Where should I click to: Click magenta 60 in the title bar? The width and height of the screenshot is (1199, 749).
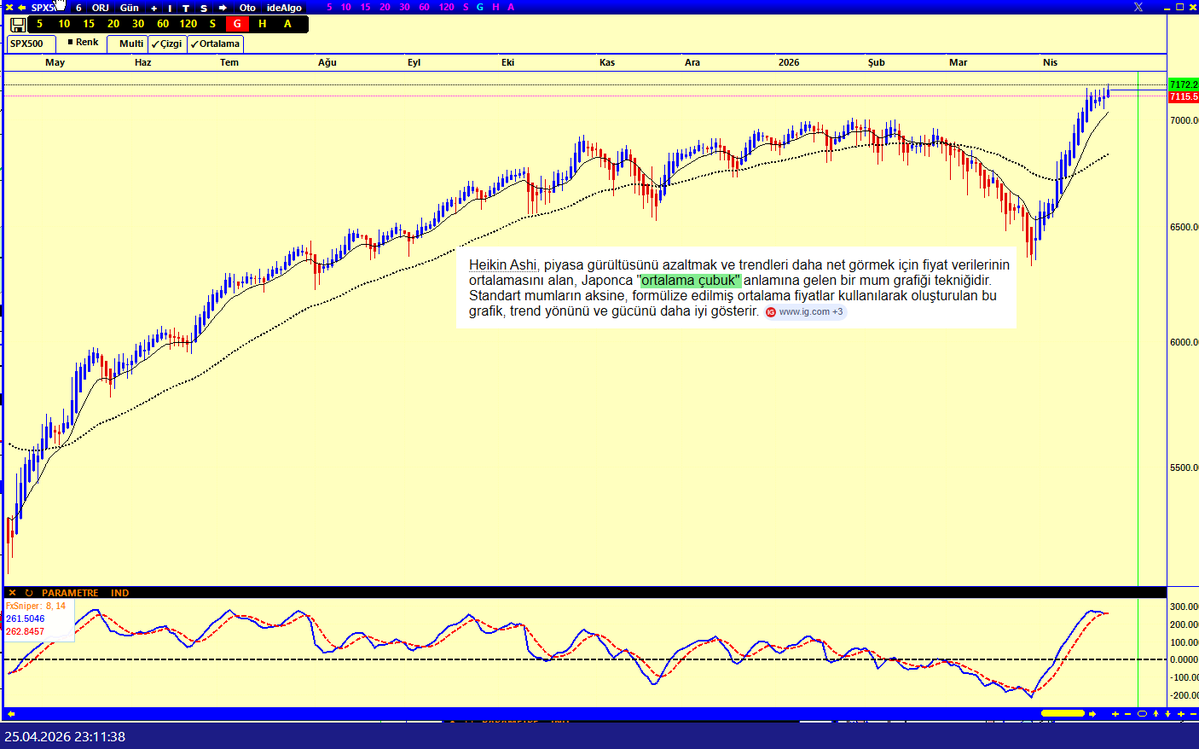(424, 7)
